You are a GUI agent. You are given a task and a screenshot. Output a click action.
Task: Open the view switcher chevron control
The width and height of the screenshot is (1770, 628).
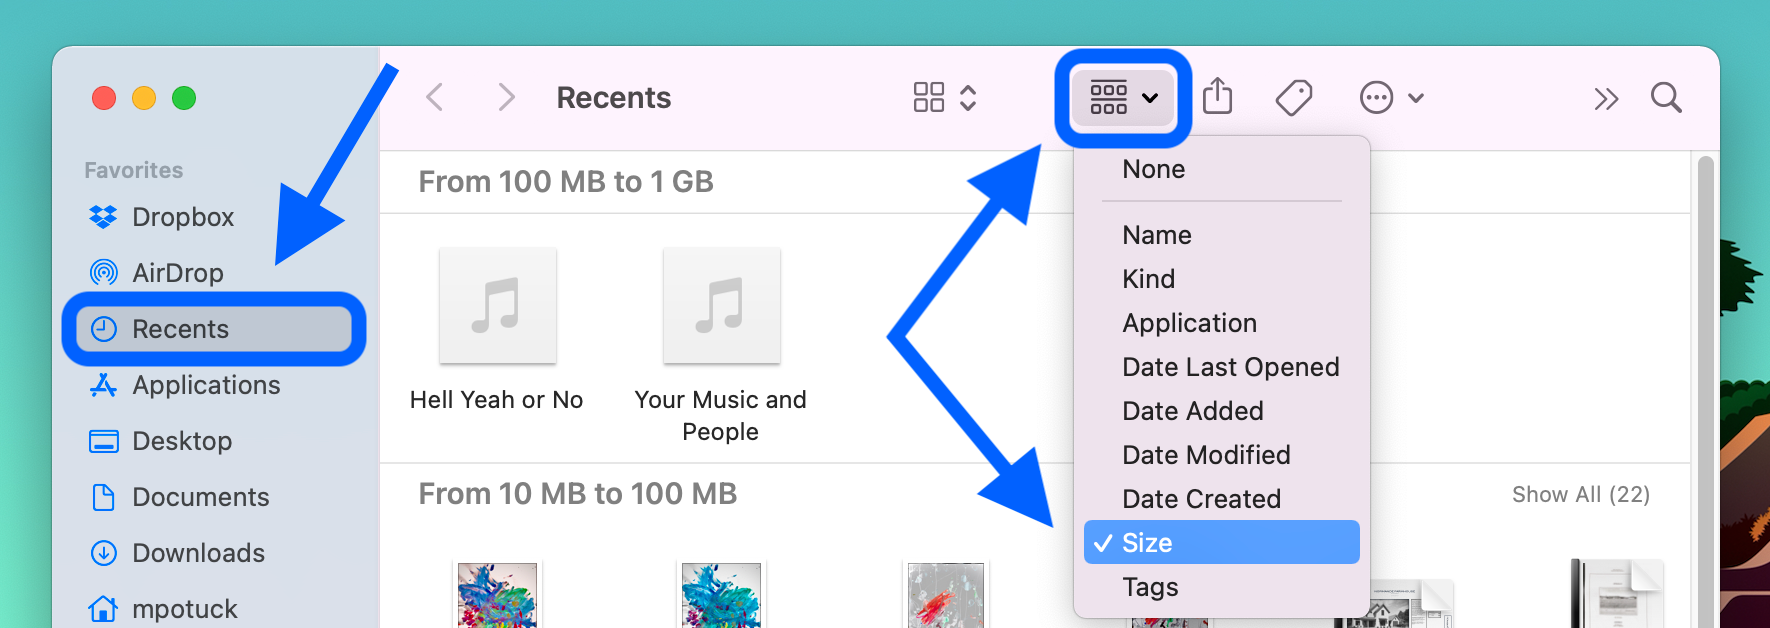tap(968, 97)
